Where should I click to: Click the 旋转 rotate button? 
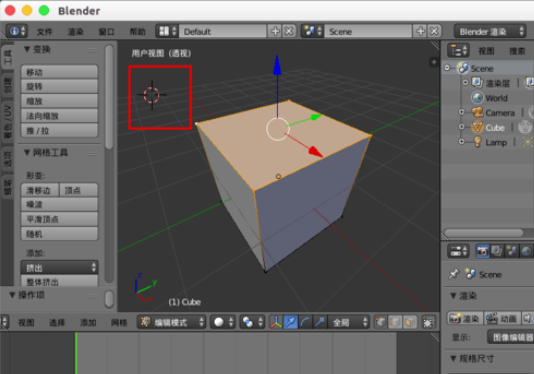click(x=59, y=87)
